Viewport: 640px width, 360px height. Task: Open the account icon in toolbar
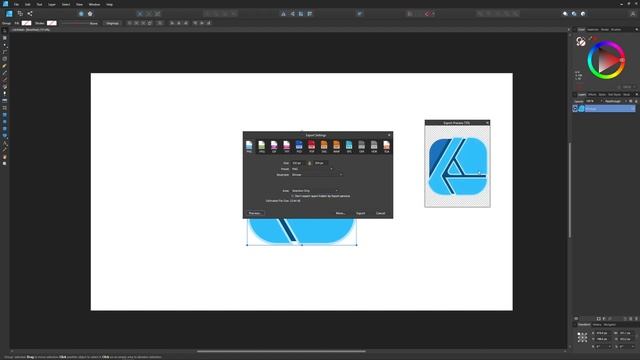point(633,14)
